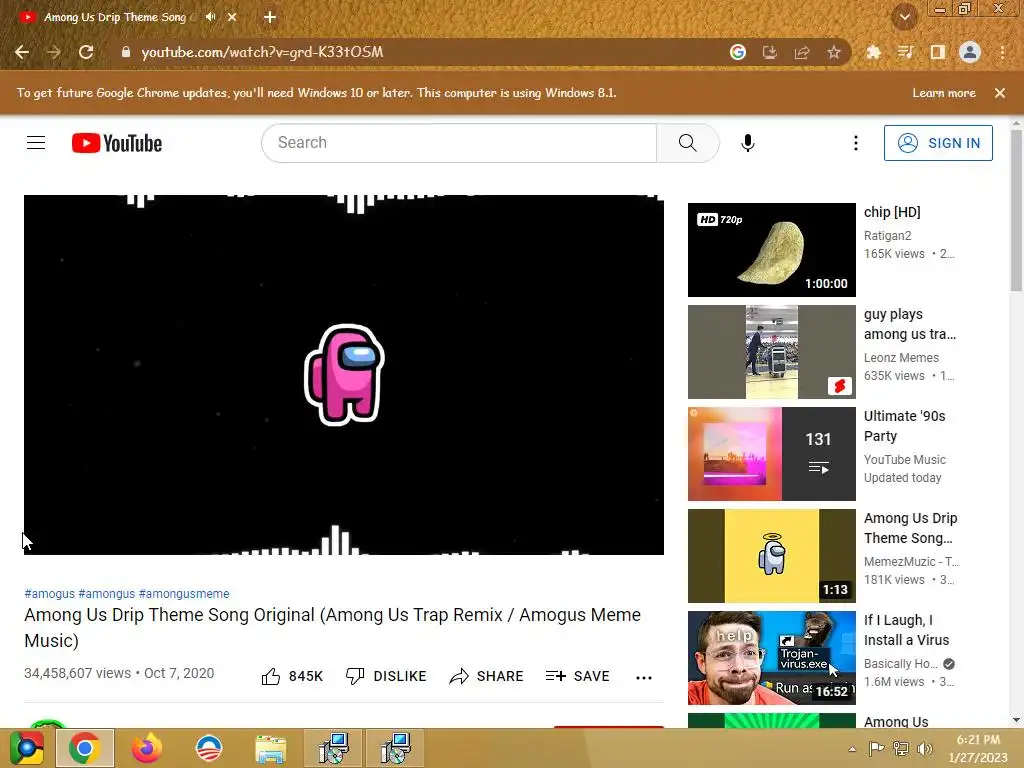The image size is (1024, 768).
Task: Open the #amongus hashtag link
Action: tap(106, 594)
